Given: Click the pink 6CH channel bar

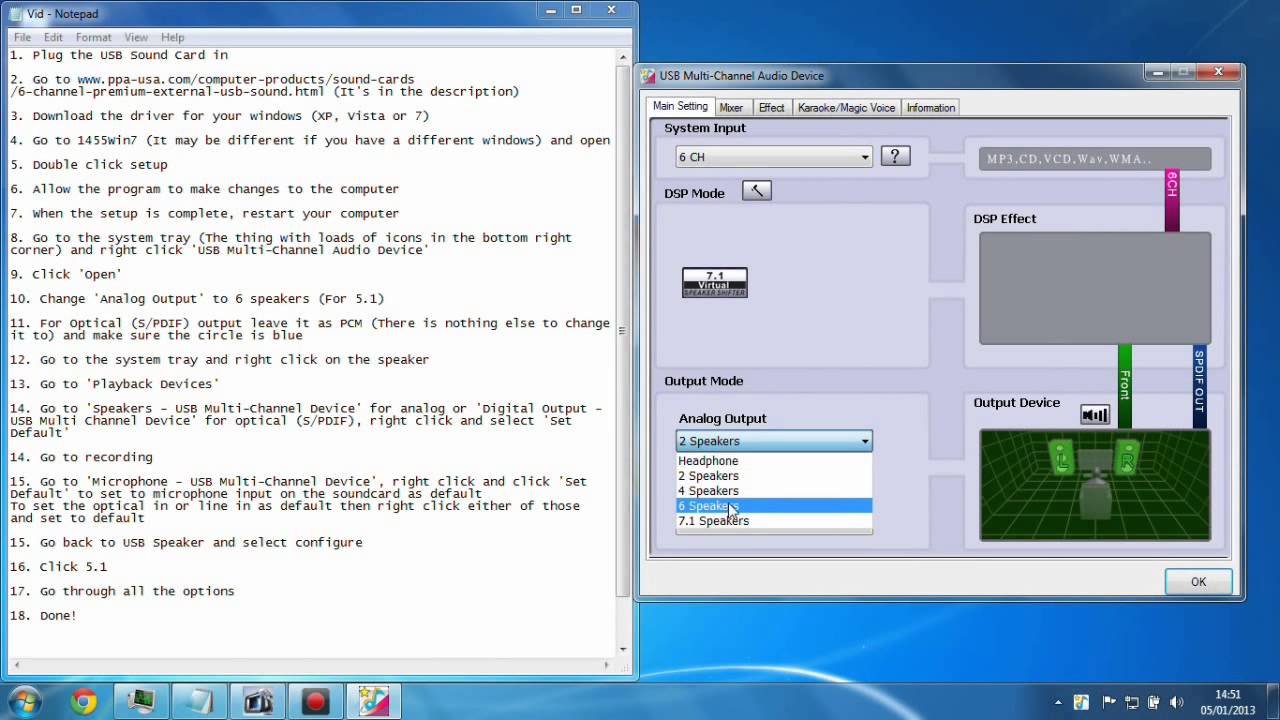Looking at the screenshot, I should [x=1172, y=201].
